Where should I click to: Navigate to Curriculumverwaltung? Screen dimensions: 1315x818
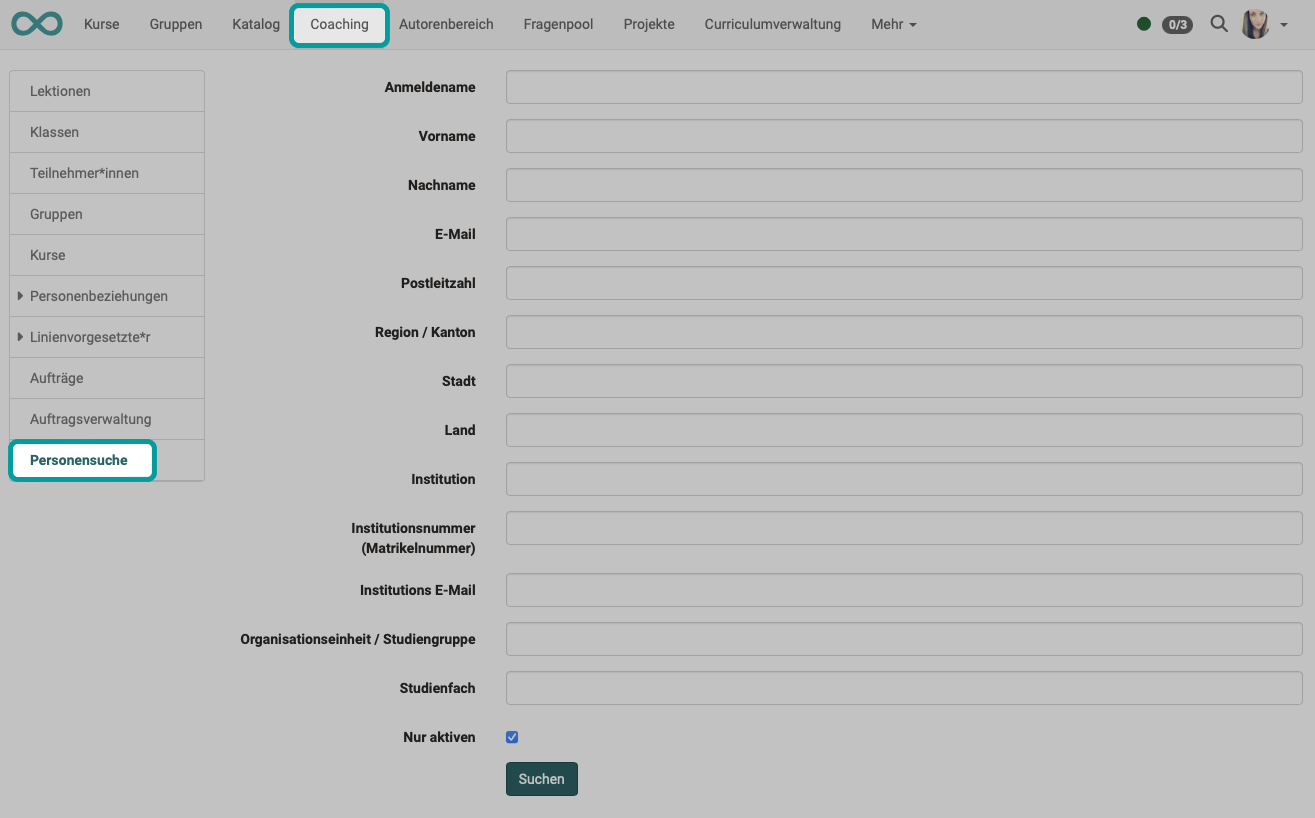point(772,23)
